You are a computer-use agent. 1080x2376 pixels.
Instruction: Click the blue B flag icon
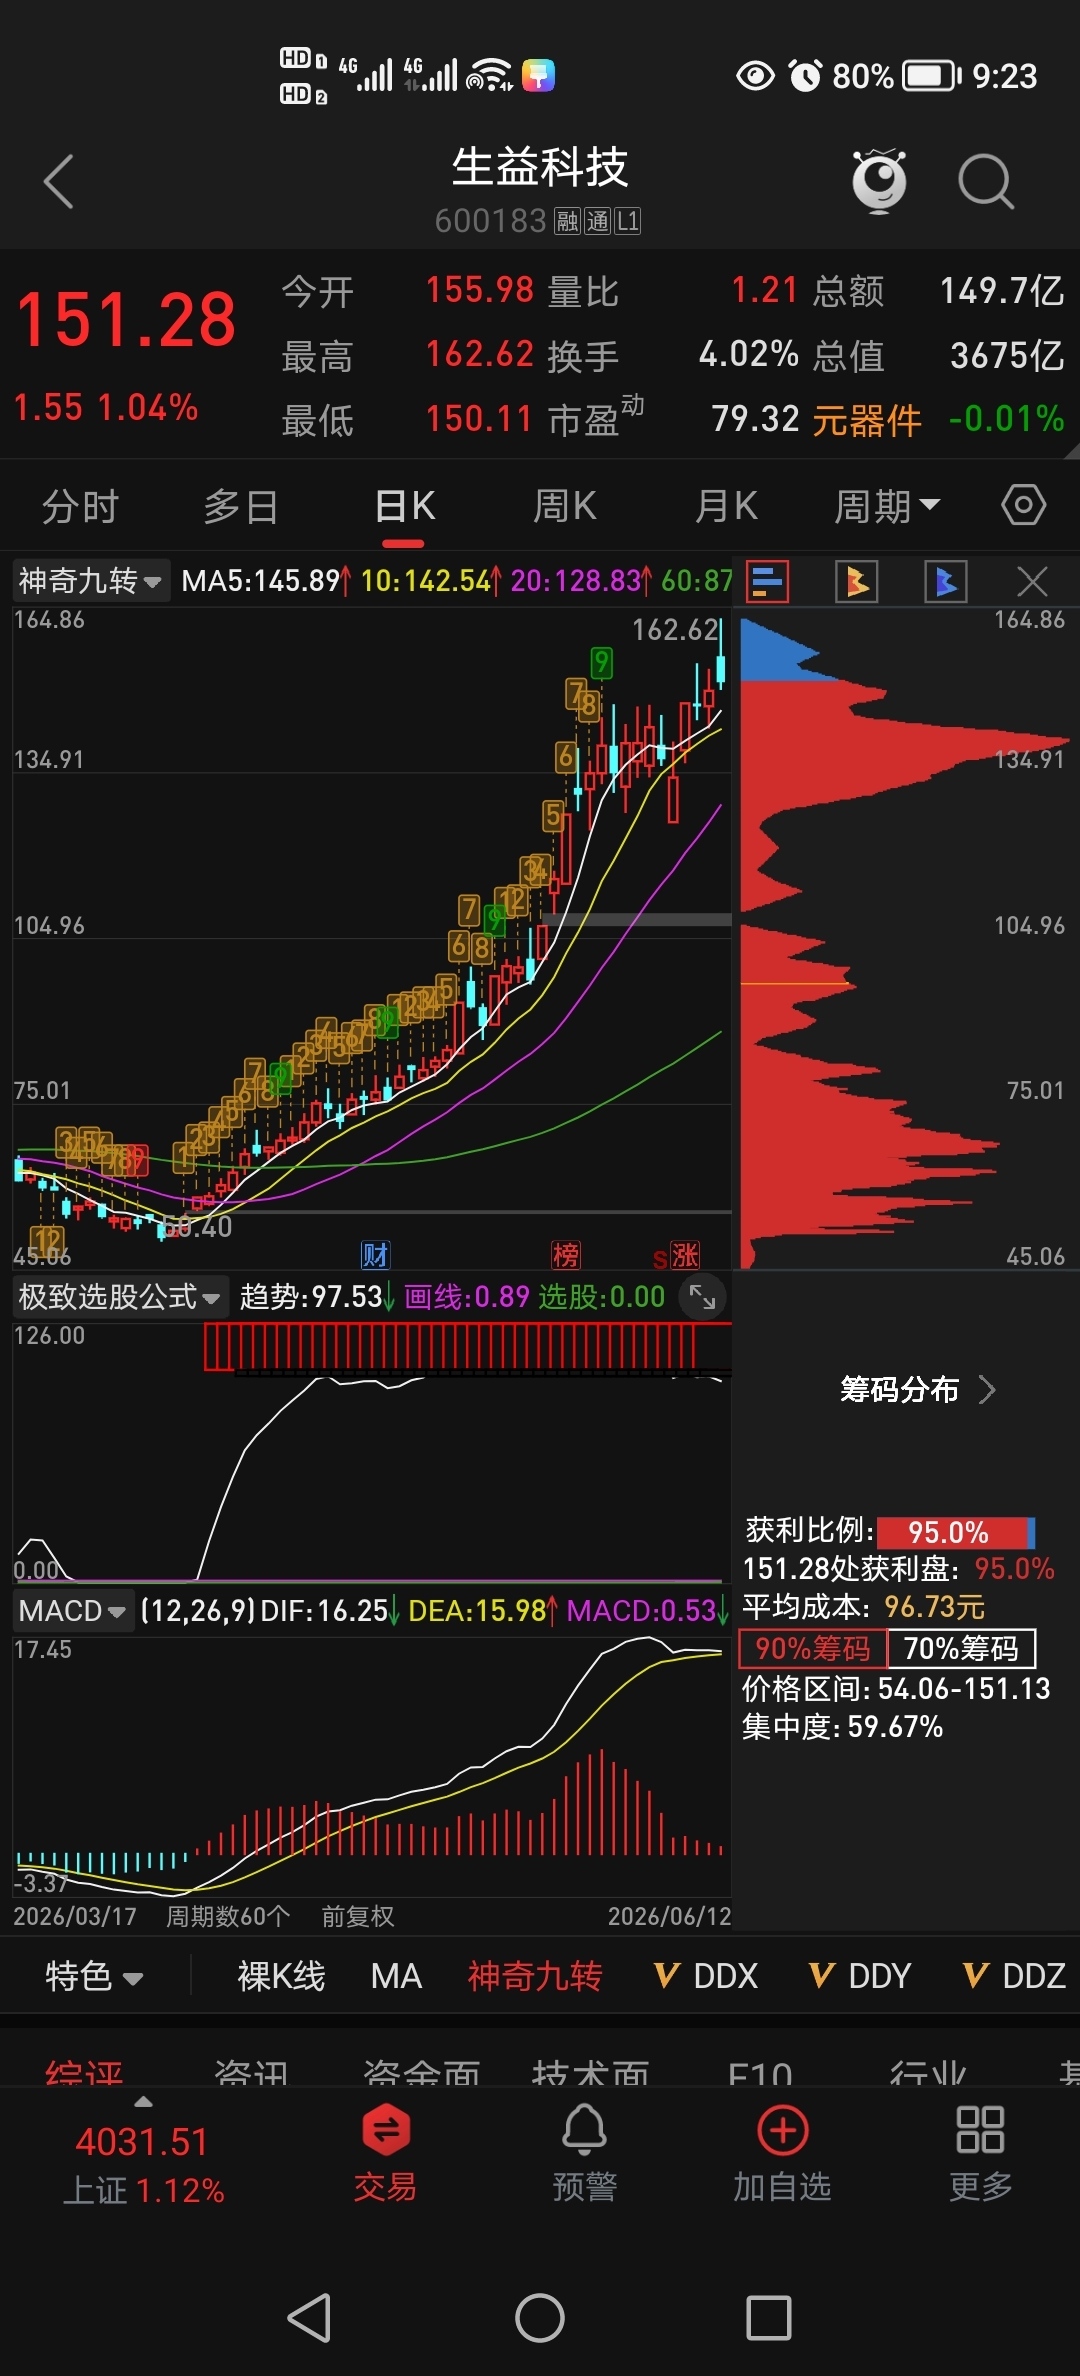[946, 581]
